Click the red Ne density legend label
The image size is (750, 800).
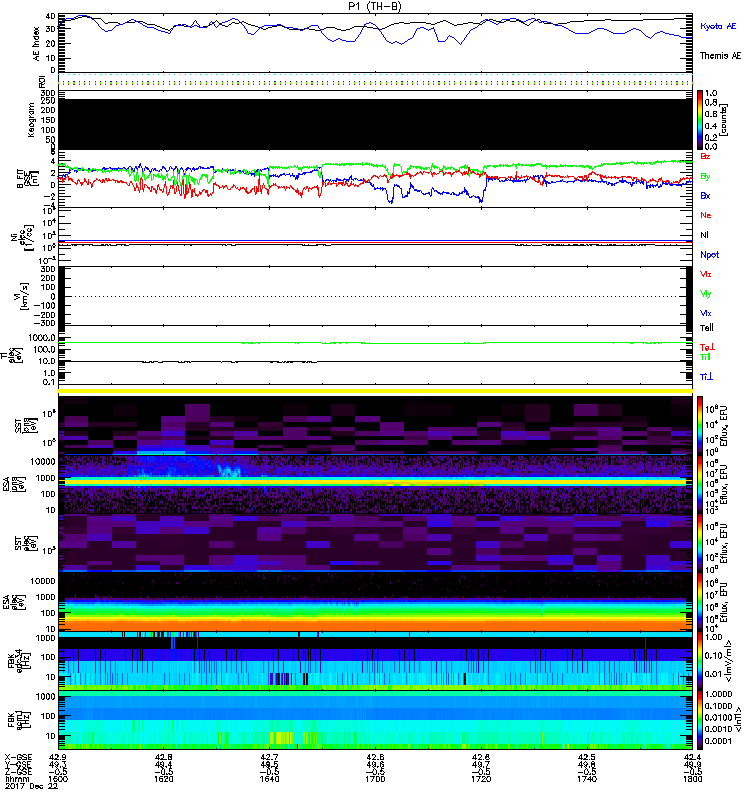coord(706,215)
